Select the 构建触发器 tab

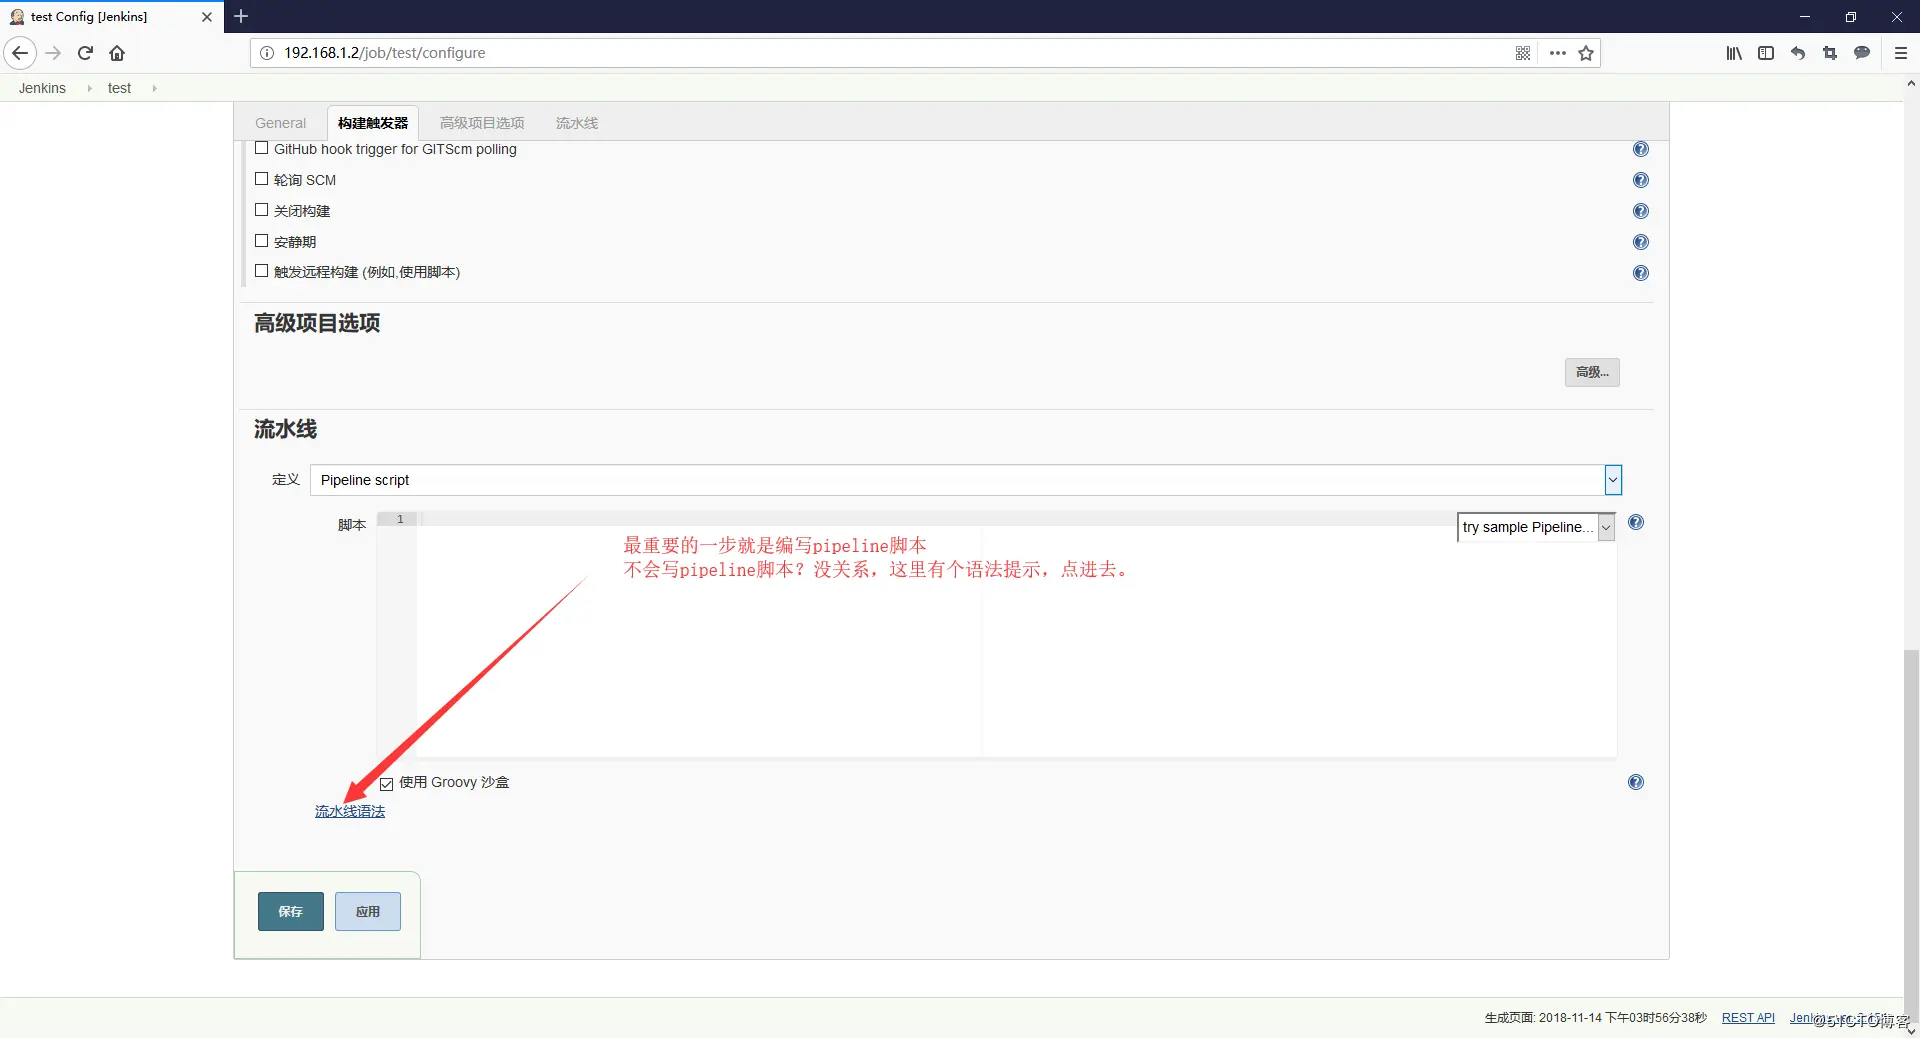click(x=373, y=123)
